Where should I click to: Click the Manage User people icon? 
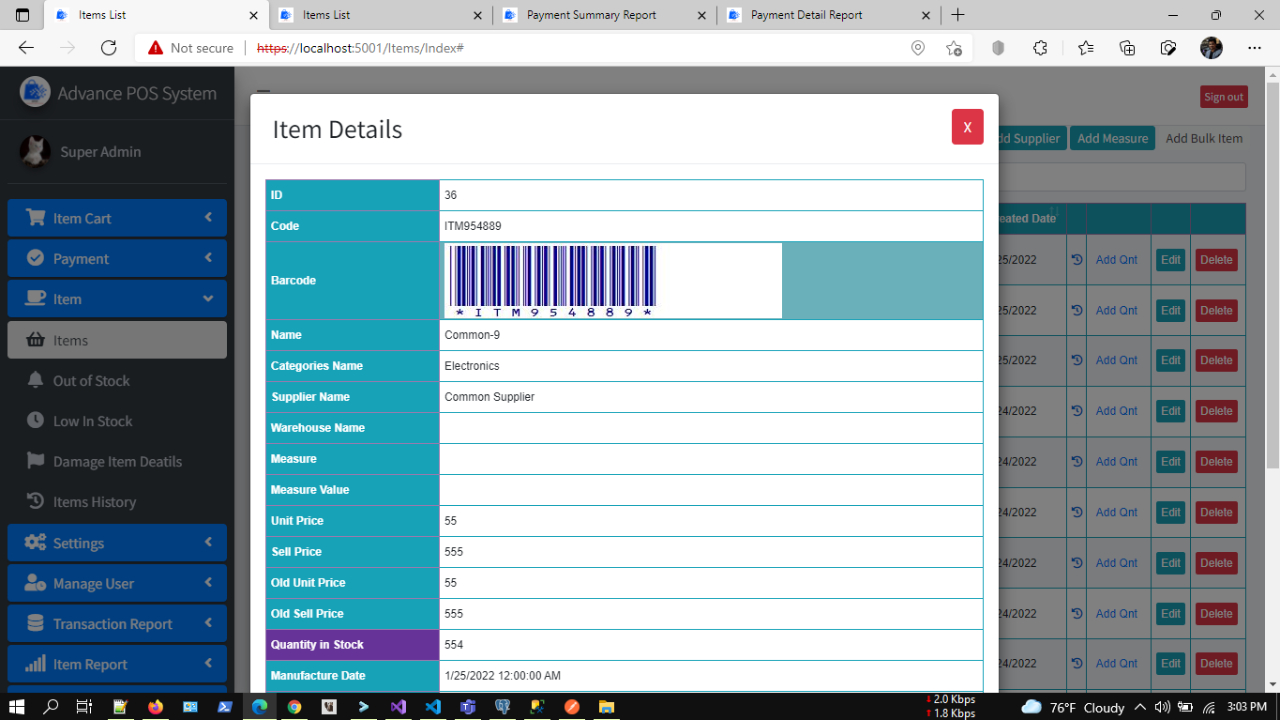point(34,583)
